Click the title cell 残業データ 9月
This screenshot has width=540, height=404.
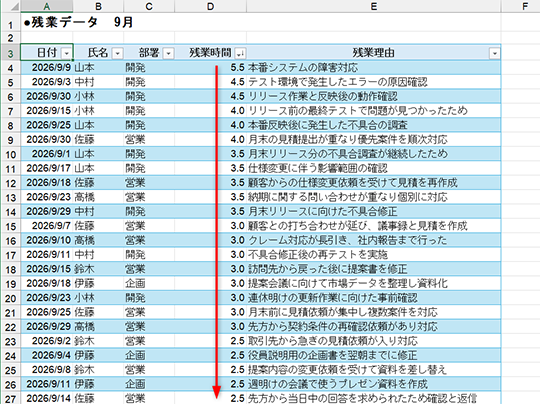click(79, 23)
